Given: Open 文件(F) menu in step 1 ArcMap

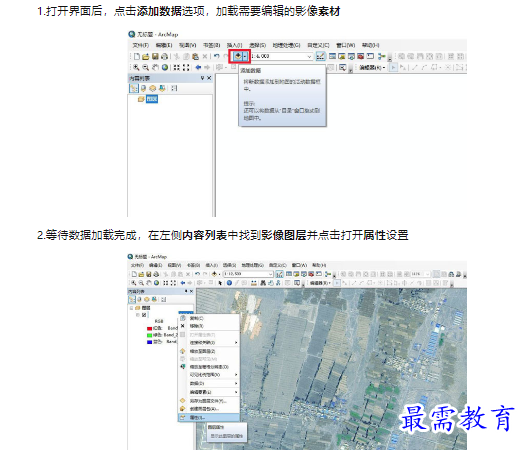Looking at the screenshot, I should 140,45.
